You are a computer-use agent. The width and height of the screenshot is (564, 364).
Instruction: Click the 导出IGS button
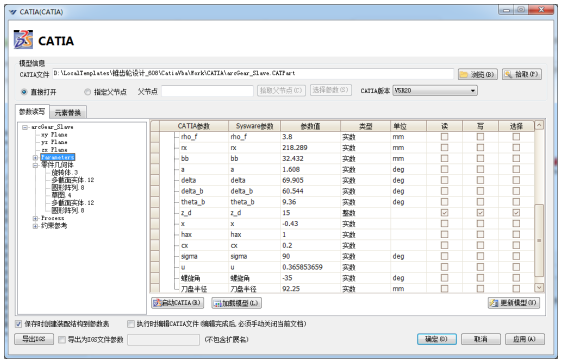pyautogui.click(x=34, y=339)
